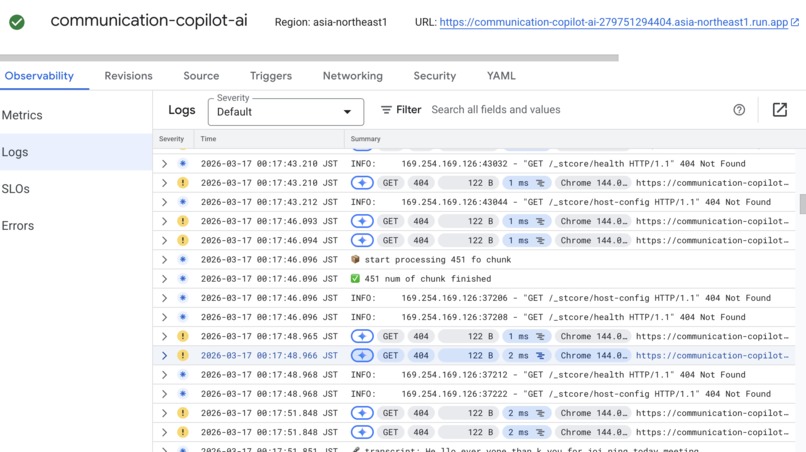Click latency trace icon on 00:17:48.965 row
This screenshot has width=806, height=452.
click(540, 336)
